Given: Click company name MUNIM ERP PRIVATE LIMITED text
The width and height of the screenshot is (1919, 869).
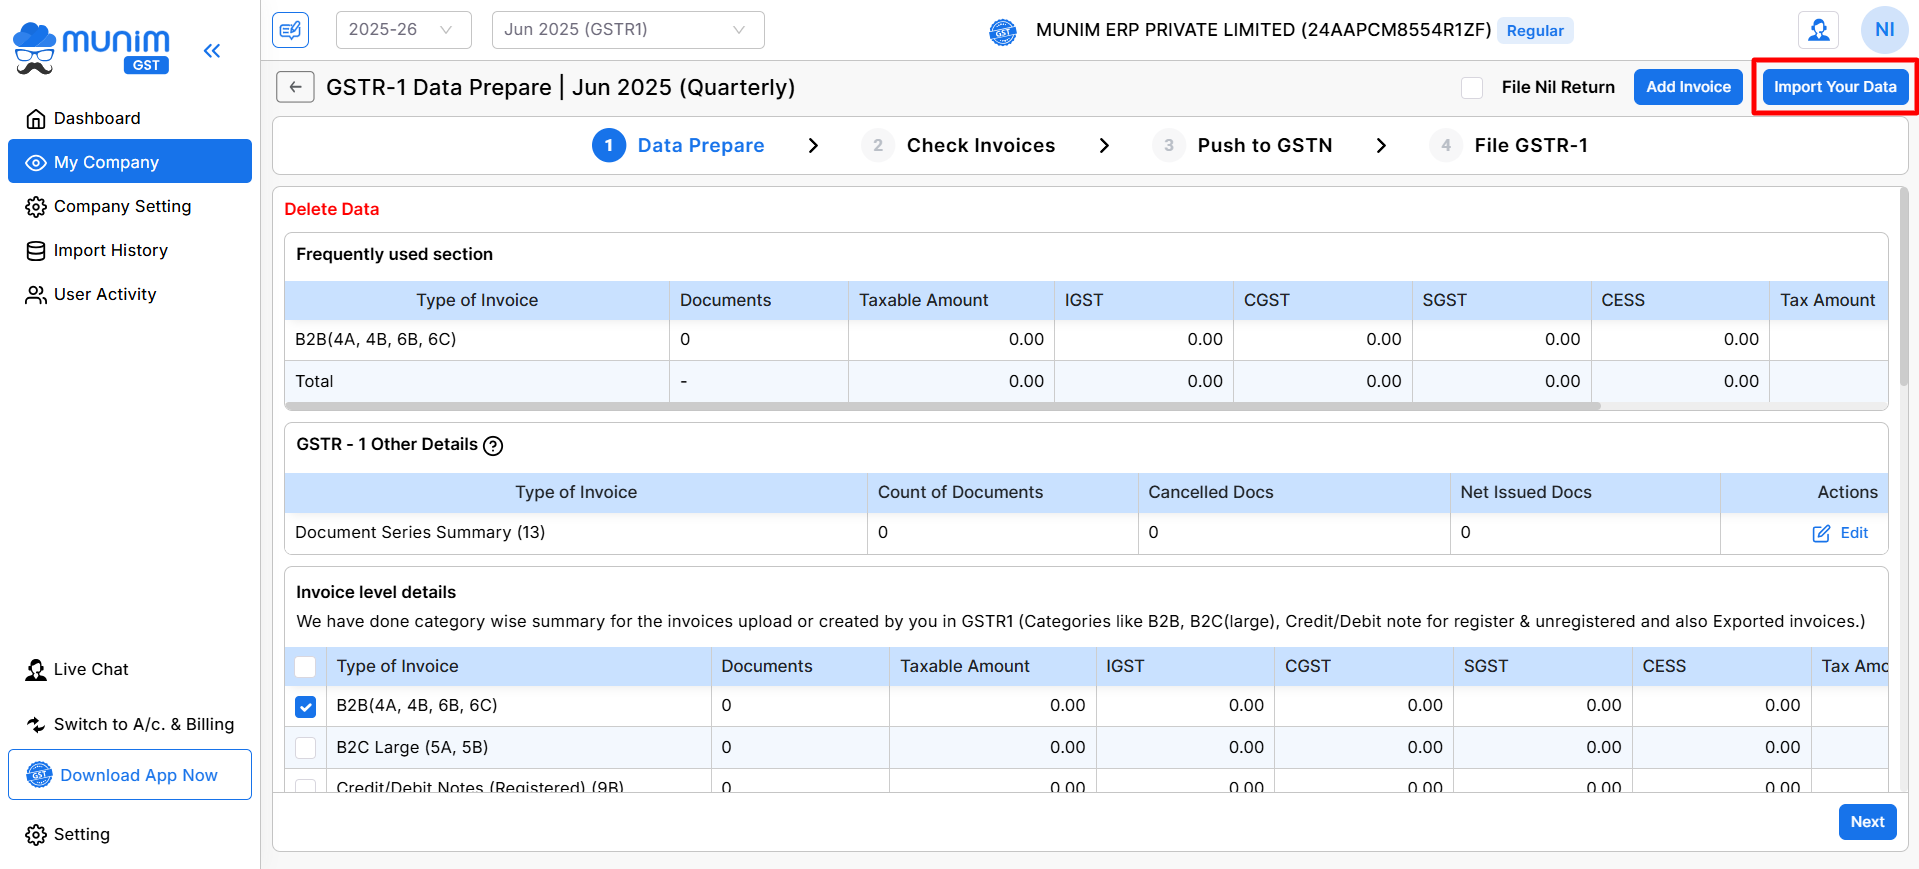Looking at the screenshot, I should pos(1263,30).
